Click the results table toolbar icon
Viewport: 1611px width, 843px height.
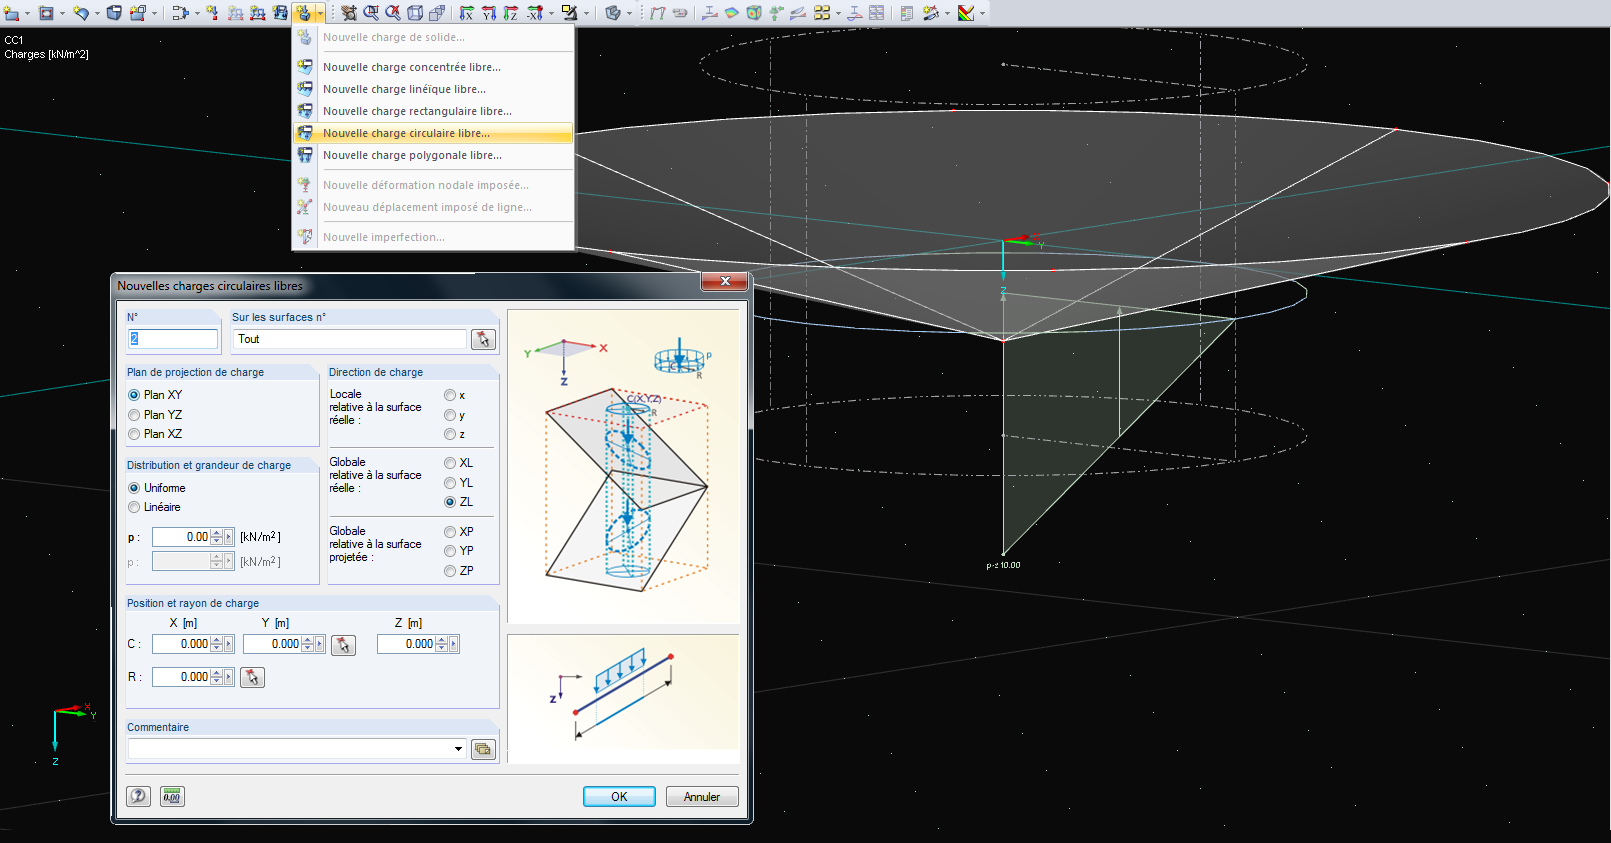pos(876,13)
